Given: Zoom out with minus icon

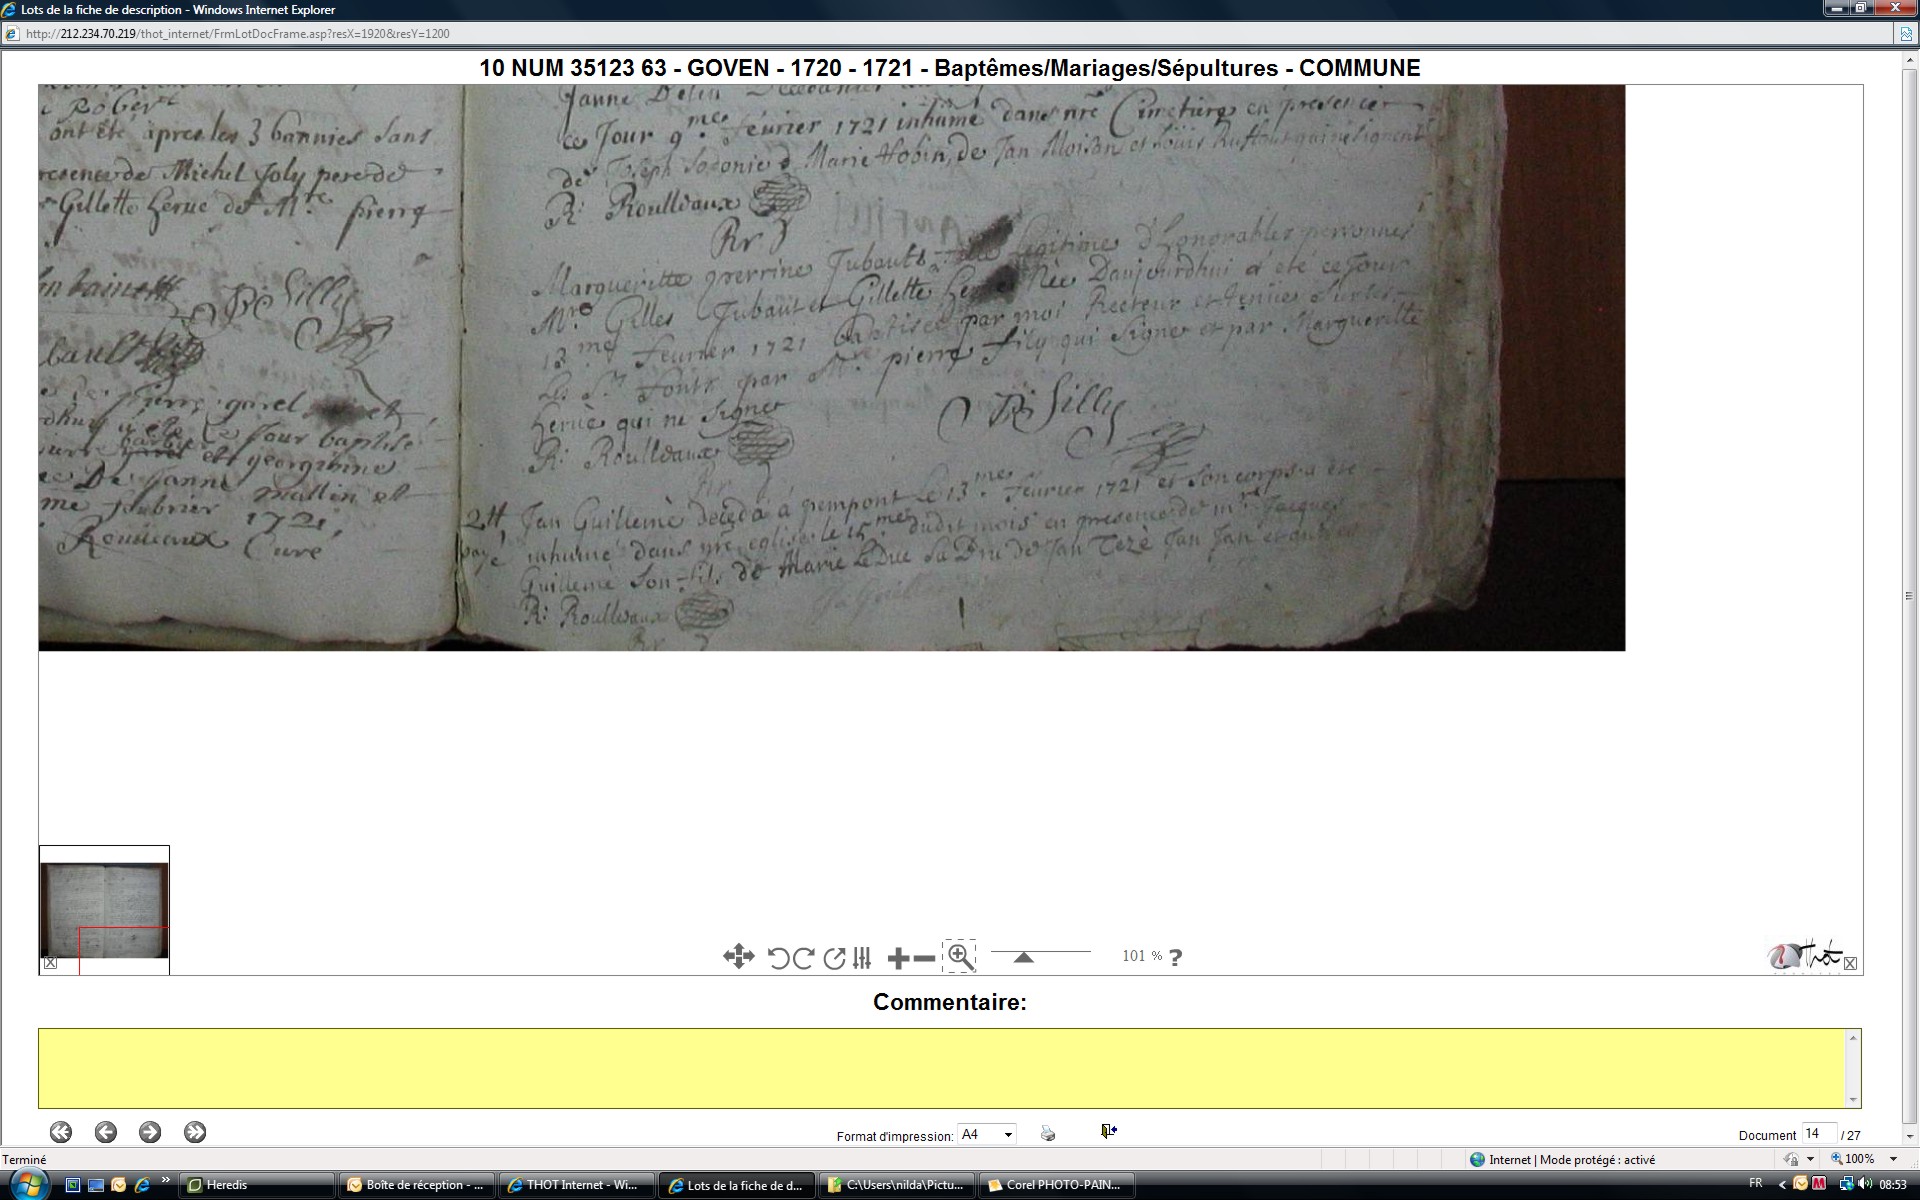Looking at the screenshot, I should (x=925, y=958).
